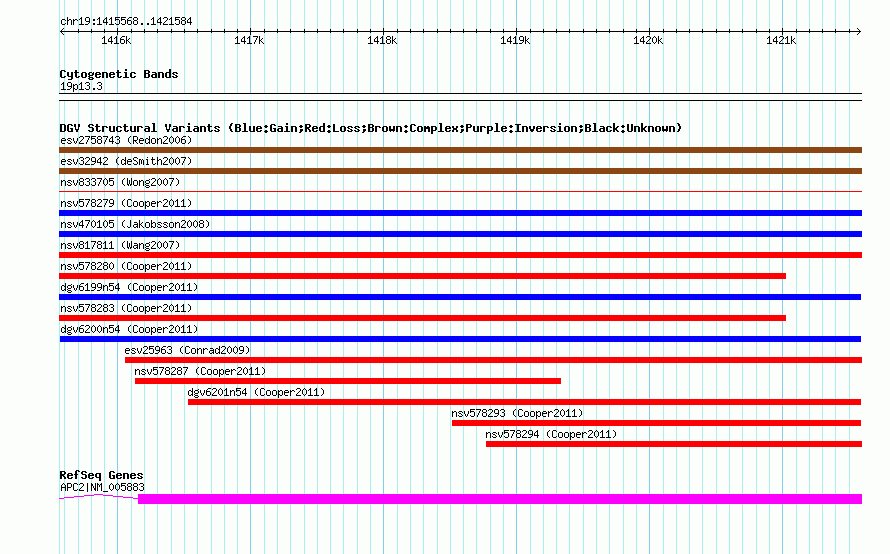
Task: Select the red esv25963 loss bar
Action: (493, 360)
